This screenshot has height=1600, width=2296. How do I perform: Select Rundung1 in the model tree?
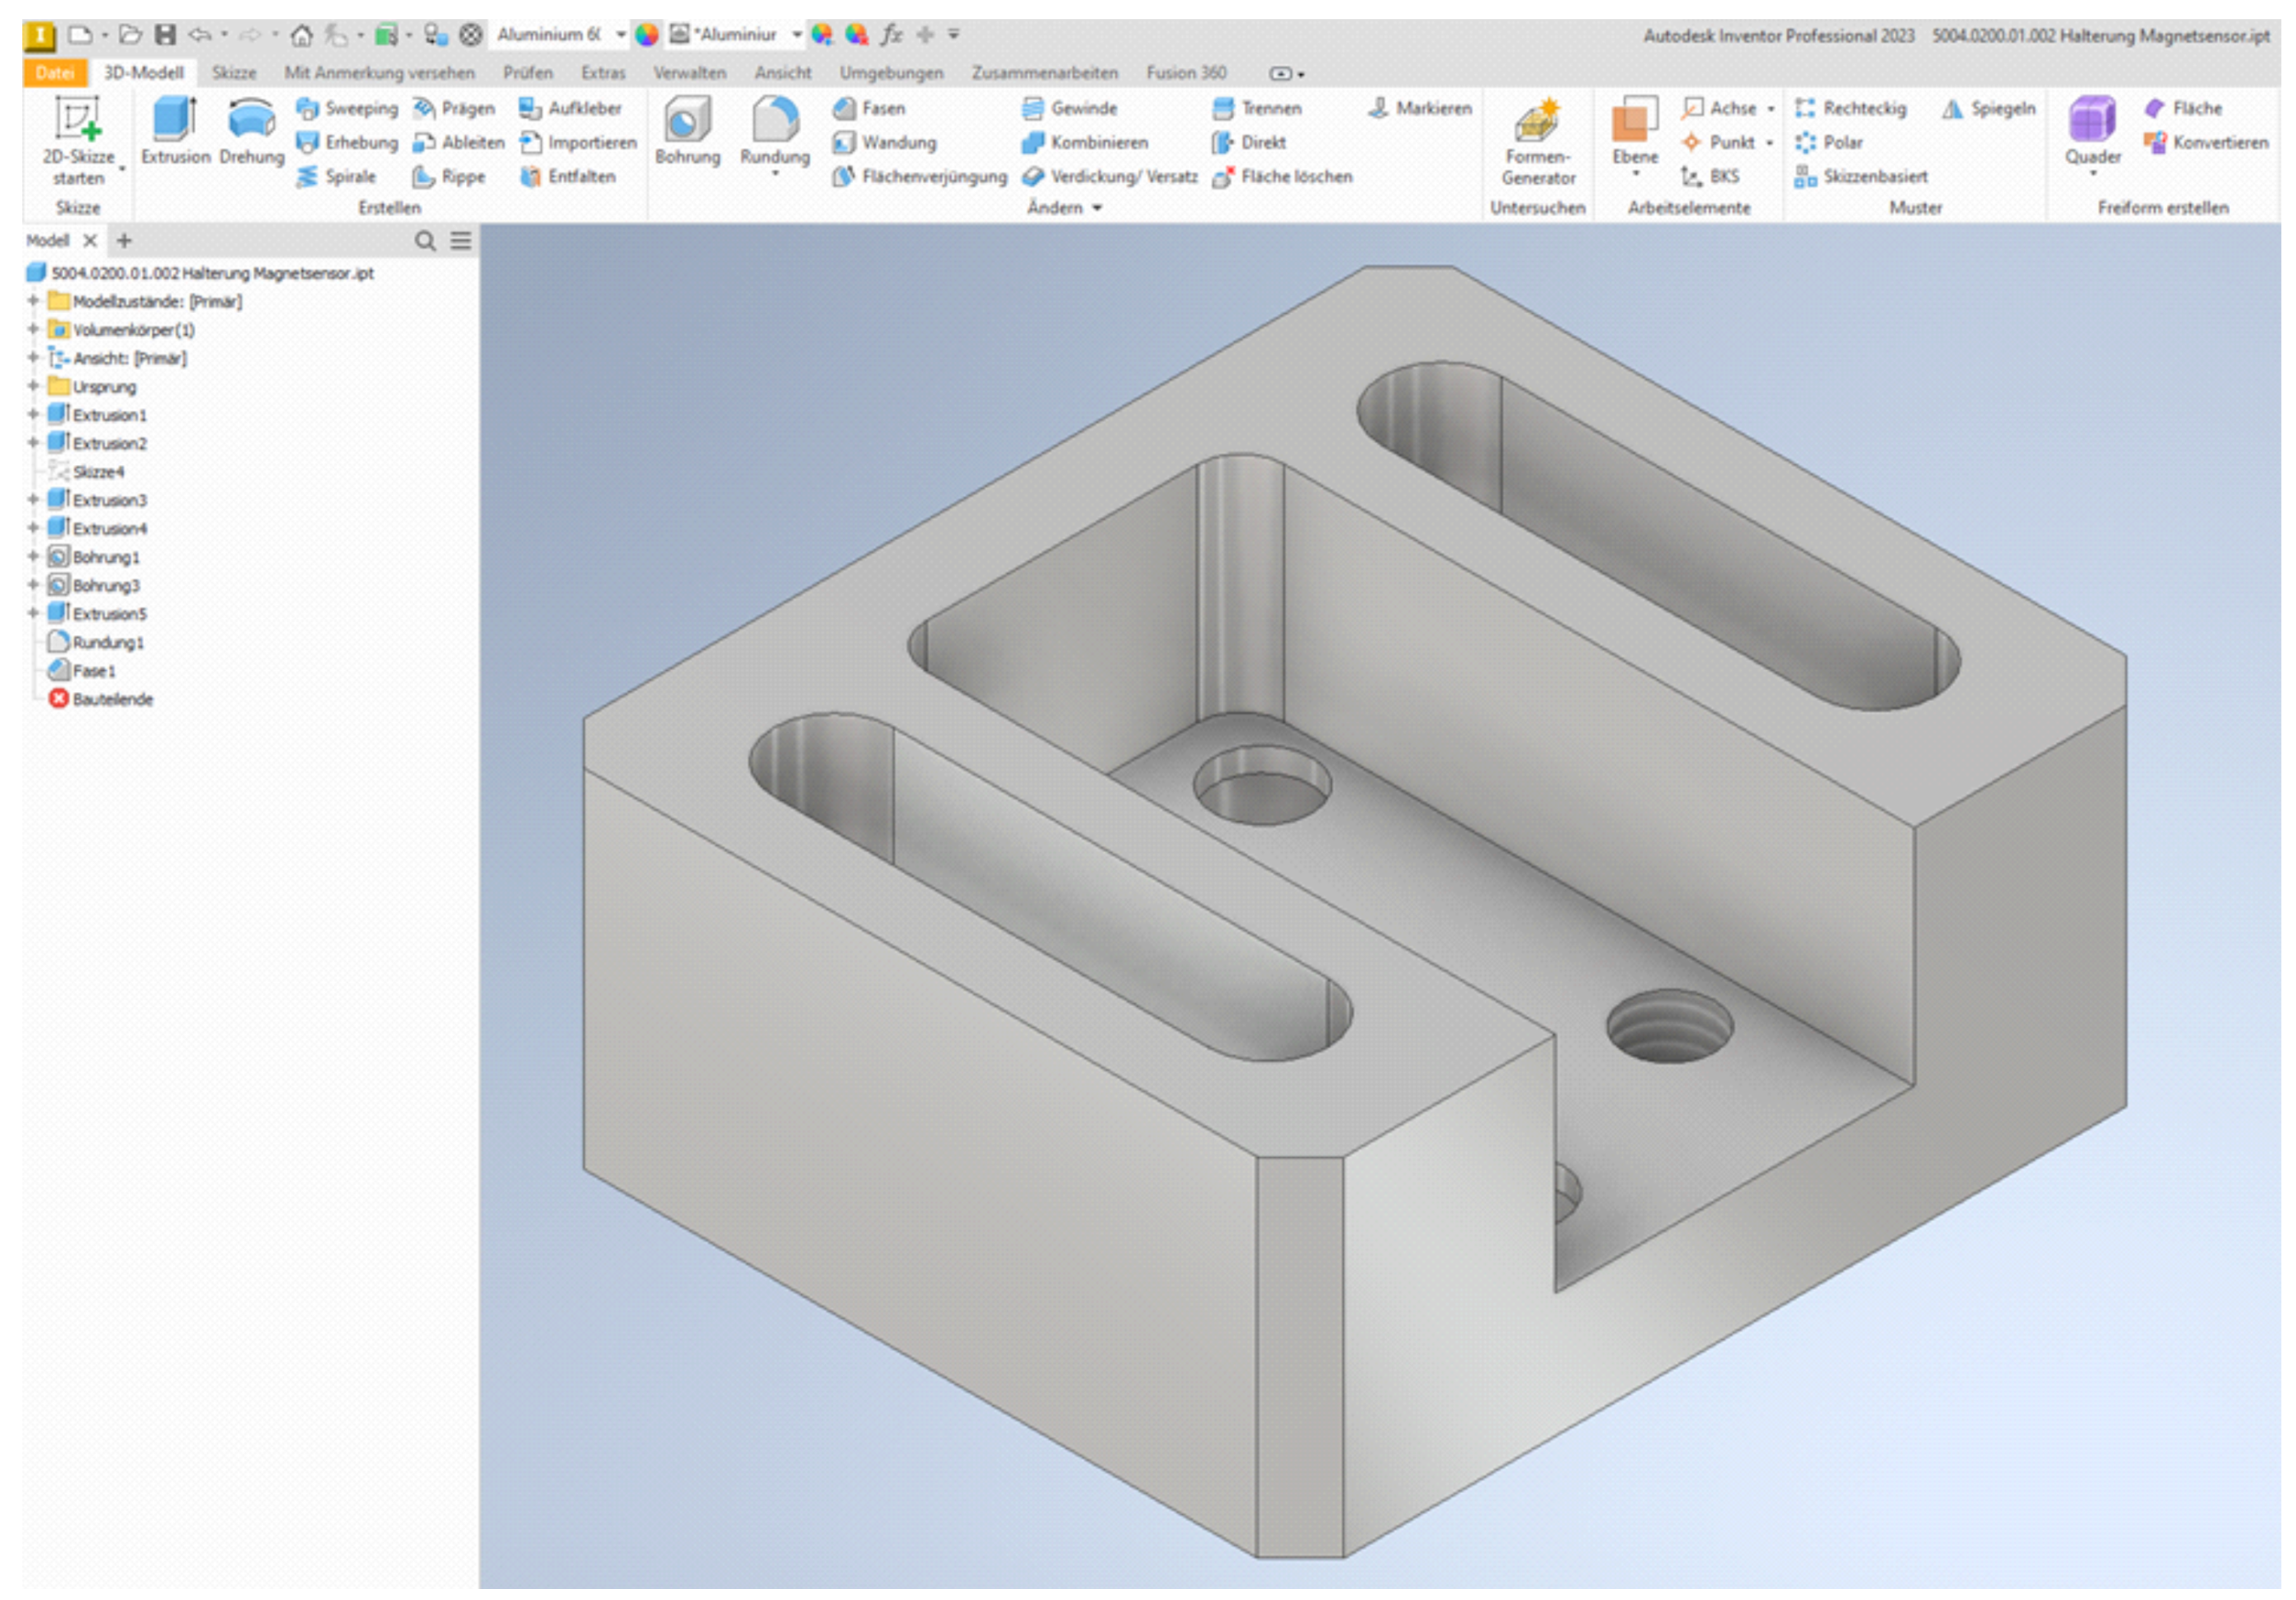[107, 642]
